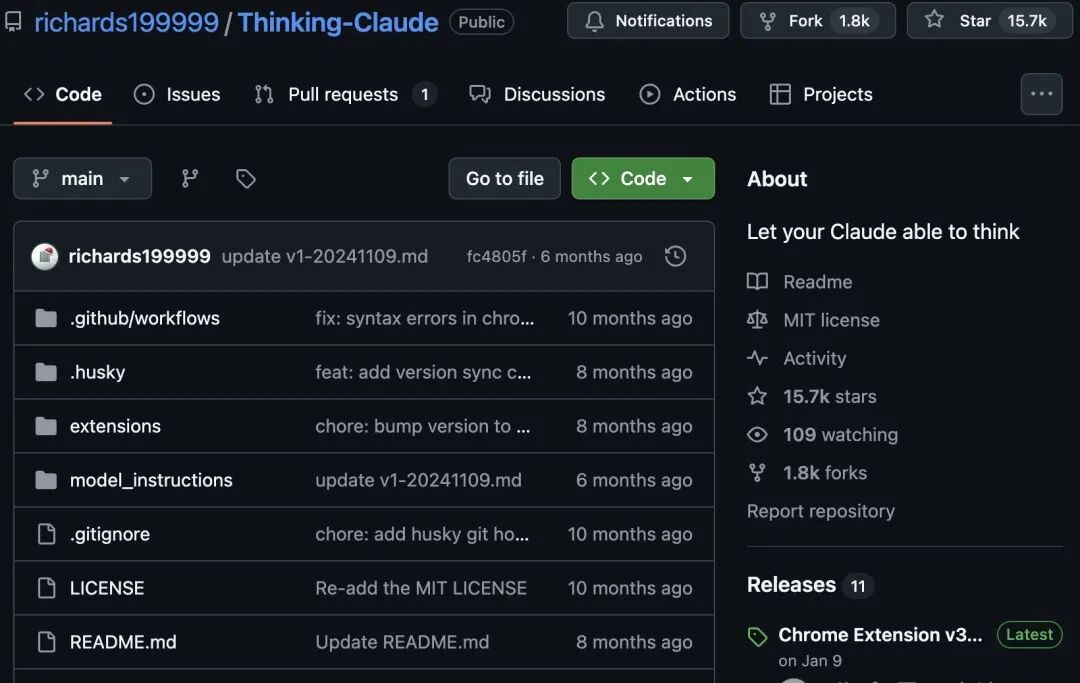Open the Issues tab
This screenshot has width=1080, height=683.
pyautogui.click(x=177, y=94)
